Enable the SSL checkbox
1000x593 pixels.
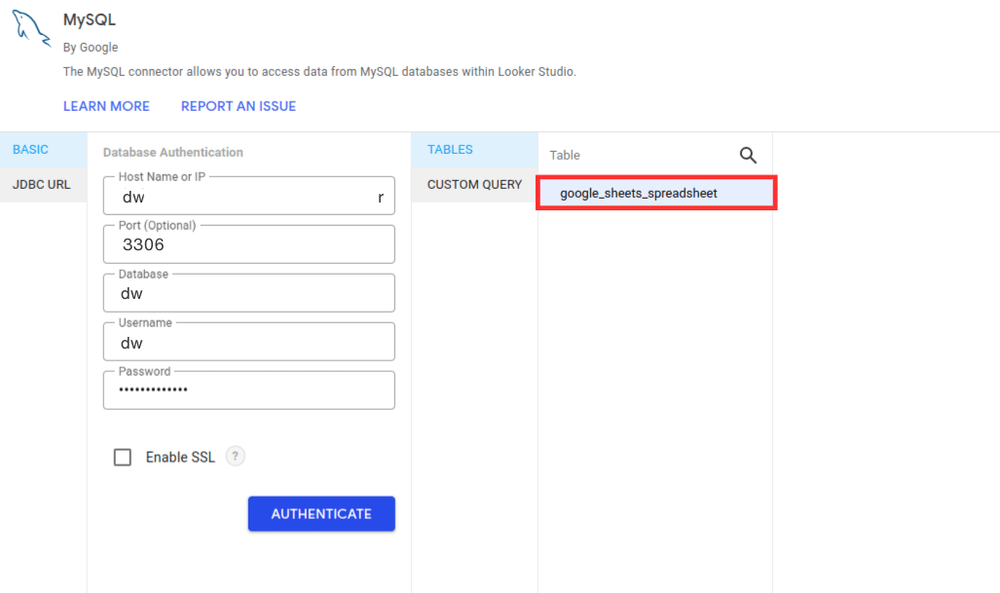coord(122,456)
